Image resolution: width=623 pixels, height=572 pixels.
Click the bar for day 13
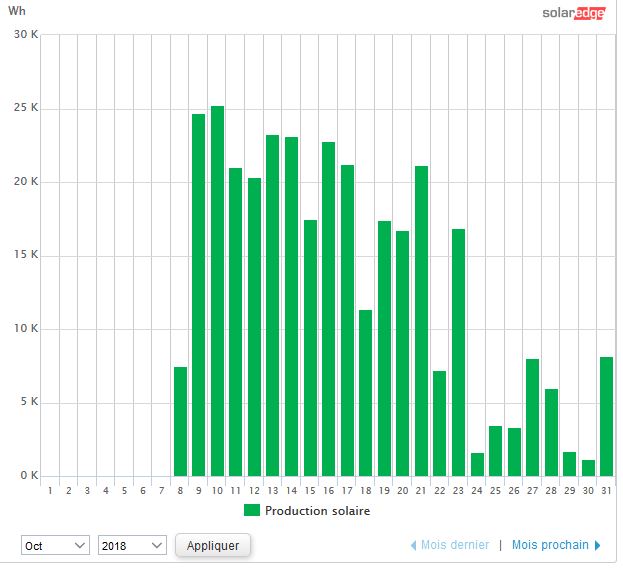click(x=273, y=305)
